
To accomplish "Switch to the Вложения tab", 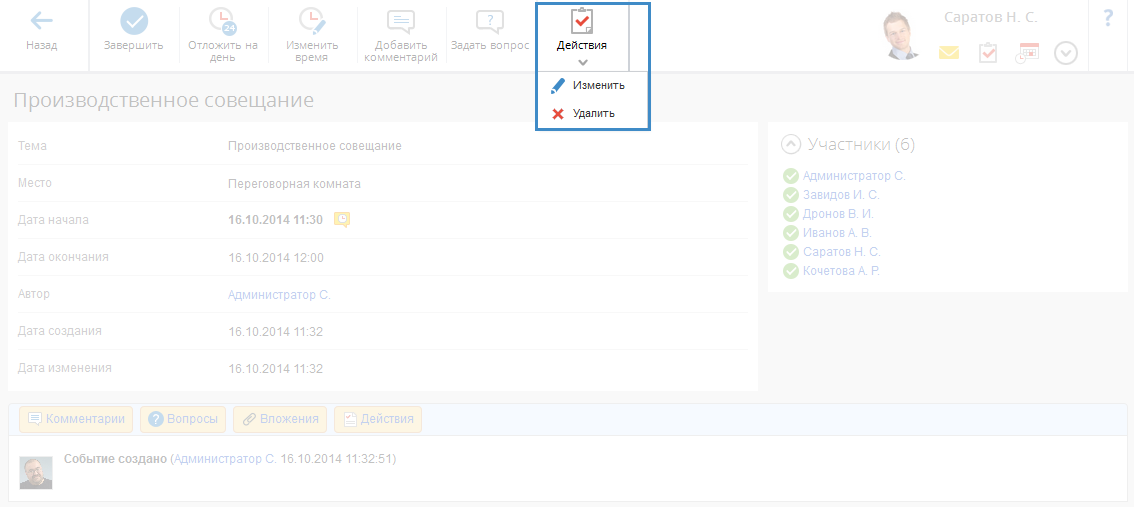I will click(280, 419).
